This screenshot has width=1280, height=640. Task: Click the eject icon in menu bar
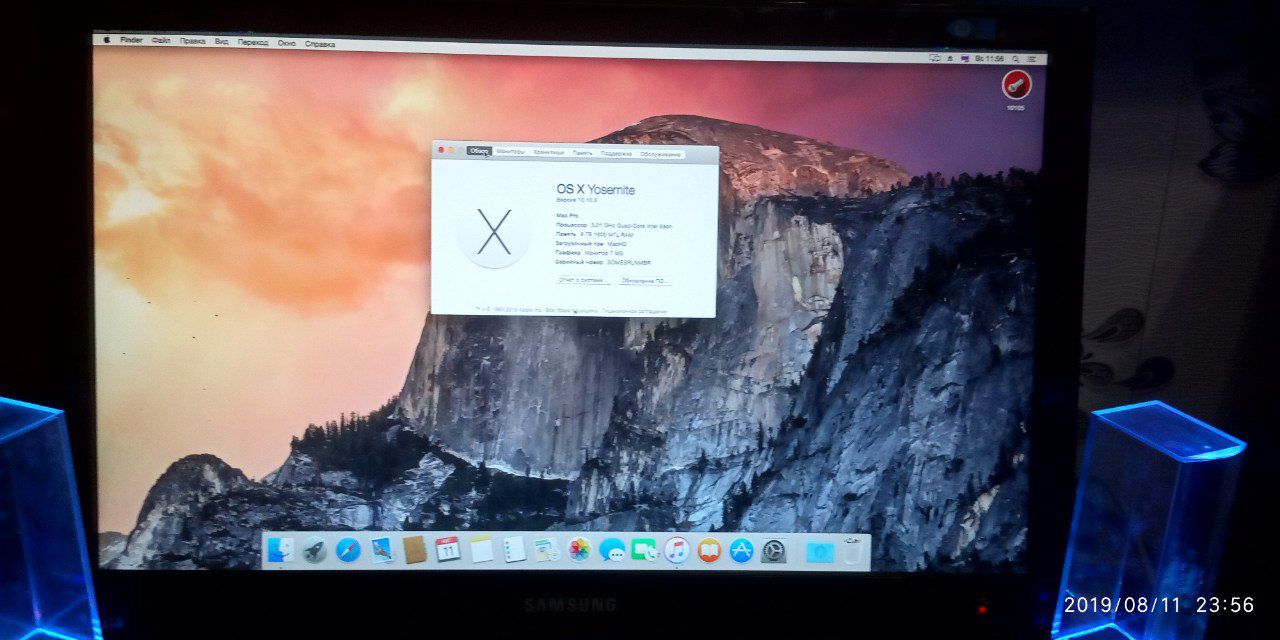[x=950, y=58]
